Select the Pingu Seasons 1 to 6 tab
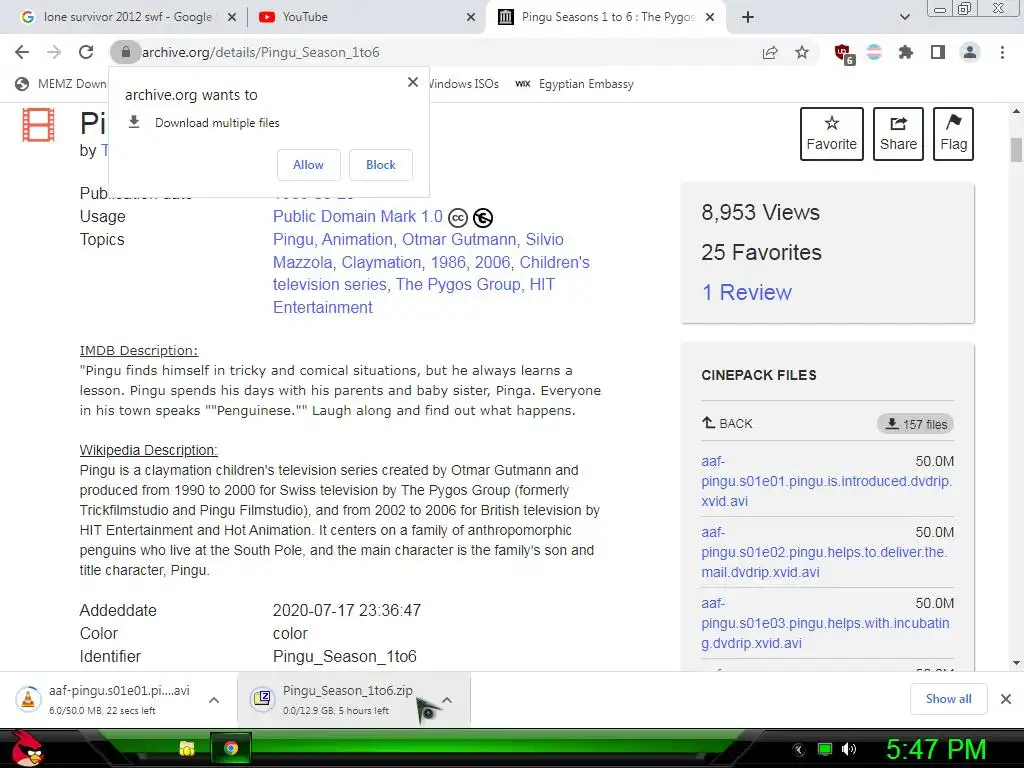This screenshot has width=1024, height=768. 607,17
